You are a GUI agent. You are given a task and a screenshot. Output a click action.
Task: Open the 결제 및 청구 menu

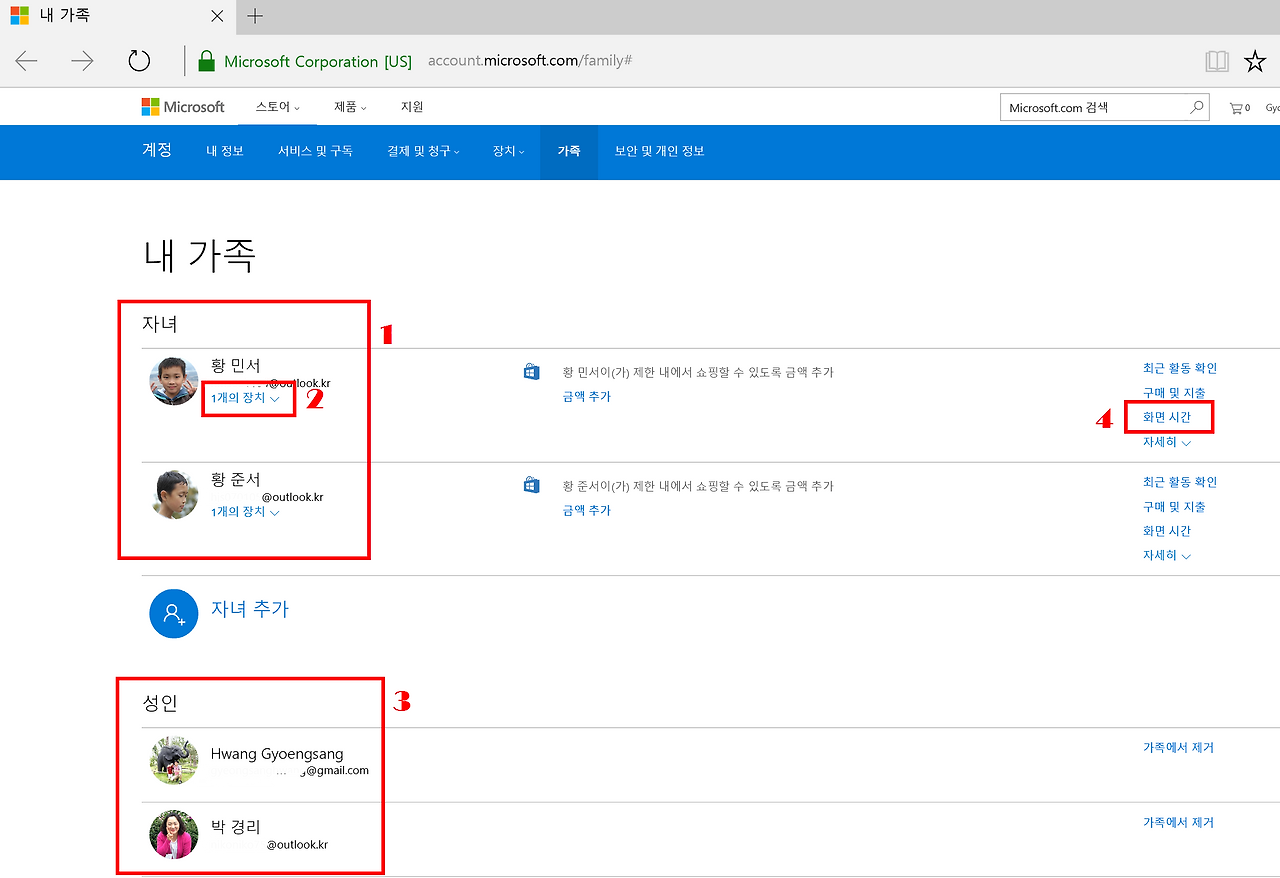click(x=423, y=151)
